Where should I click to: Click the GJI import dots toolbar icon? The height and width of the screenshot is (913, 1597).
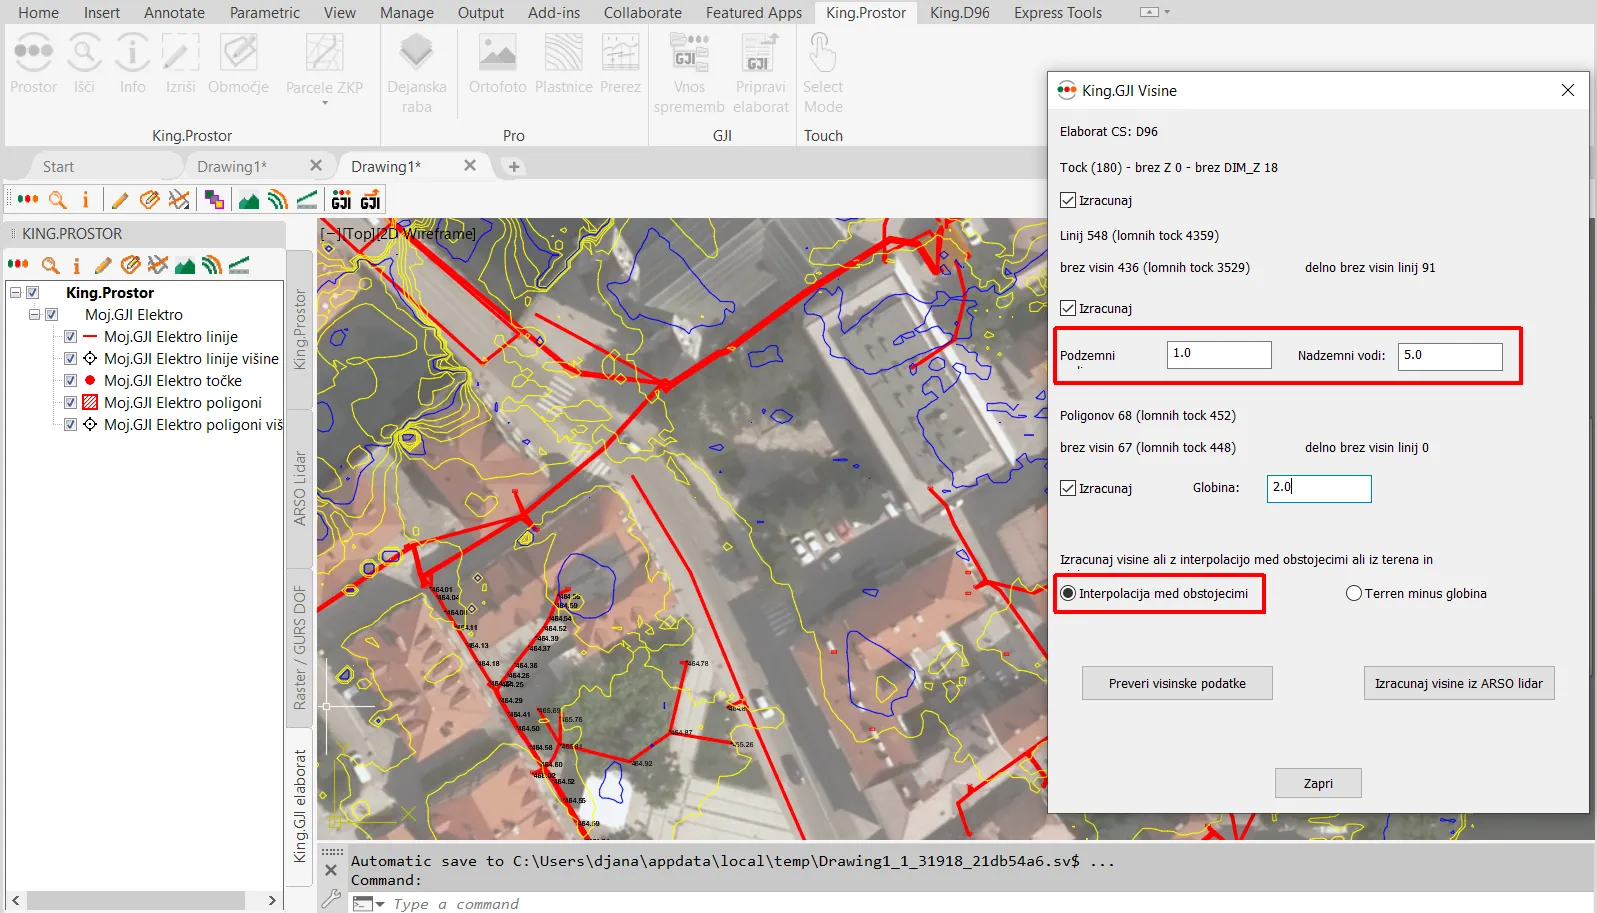341,200
